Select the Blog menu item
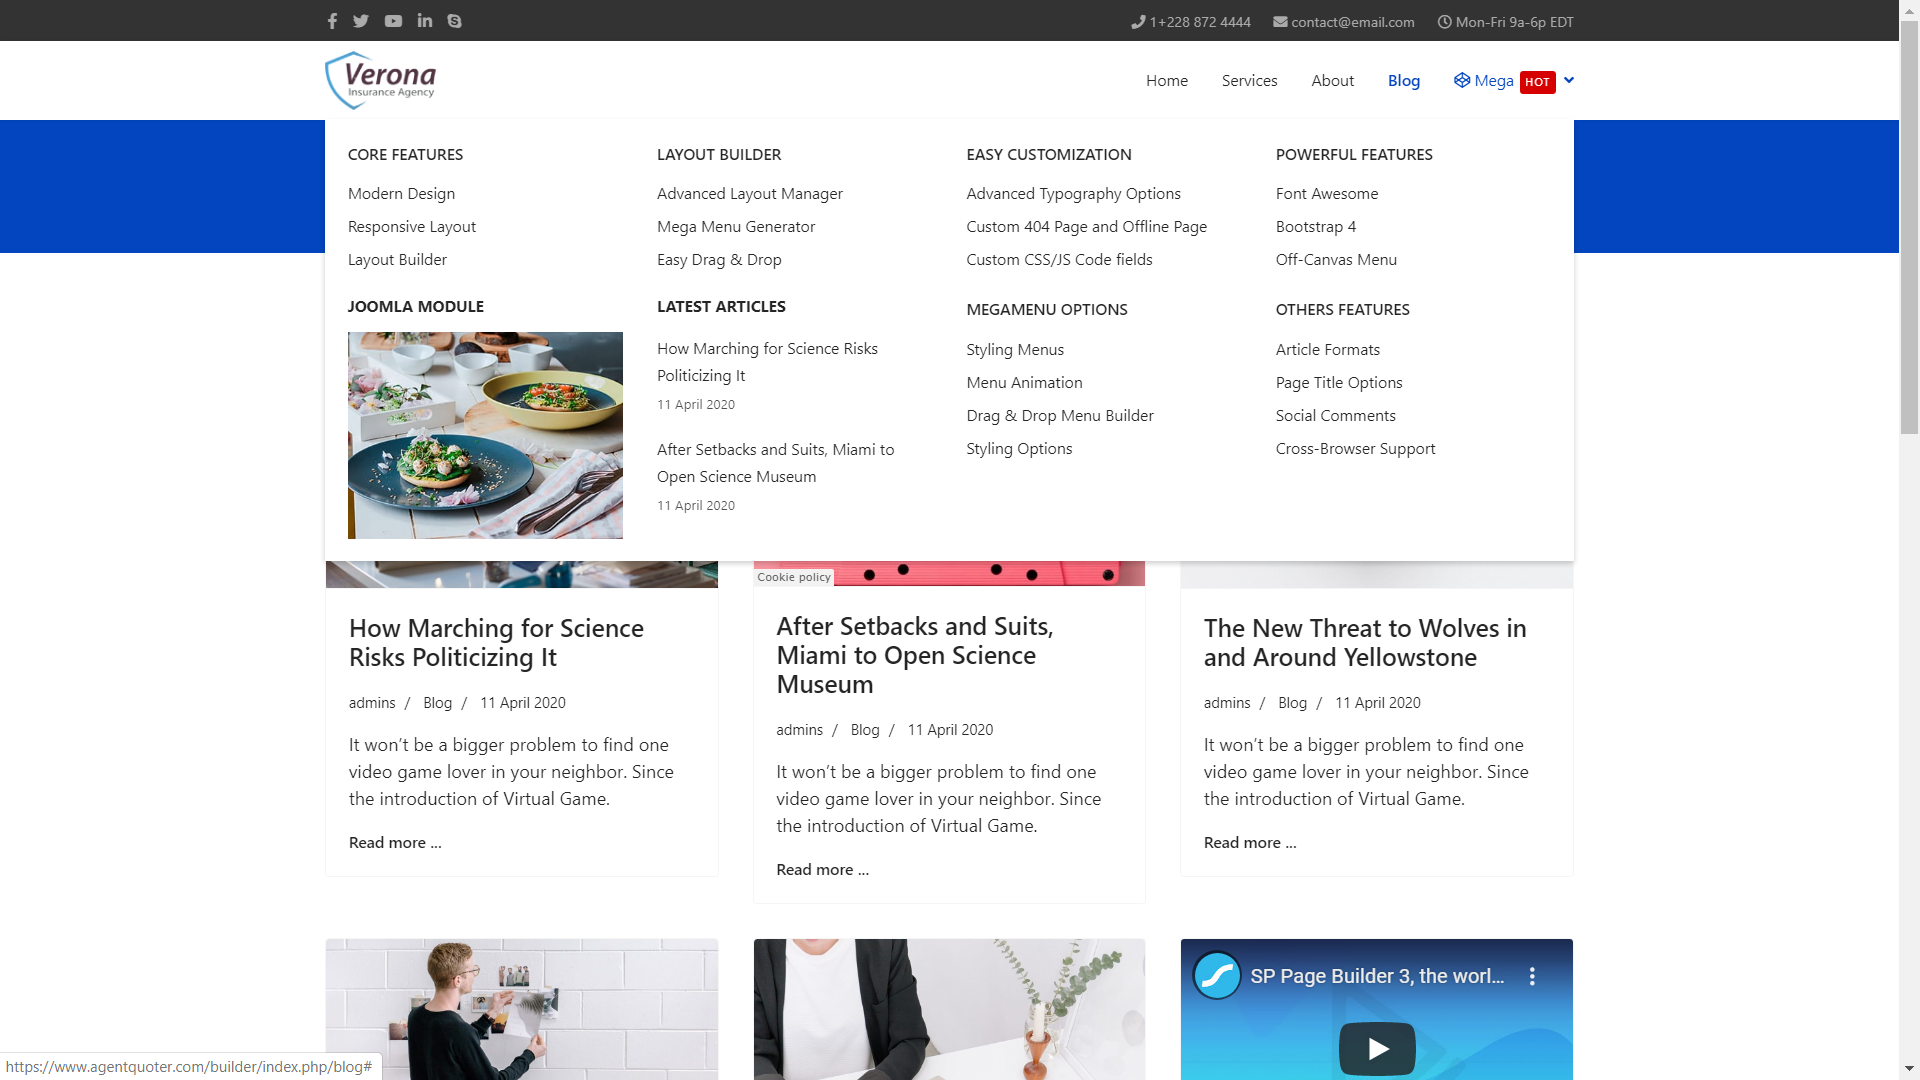1920x1080 pixels. [1403, 81]
